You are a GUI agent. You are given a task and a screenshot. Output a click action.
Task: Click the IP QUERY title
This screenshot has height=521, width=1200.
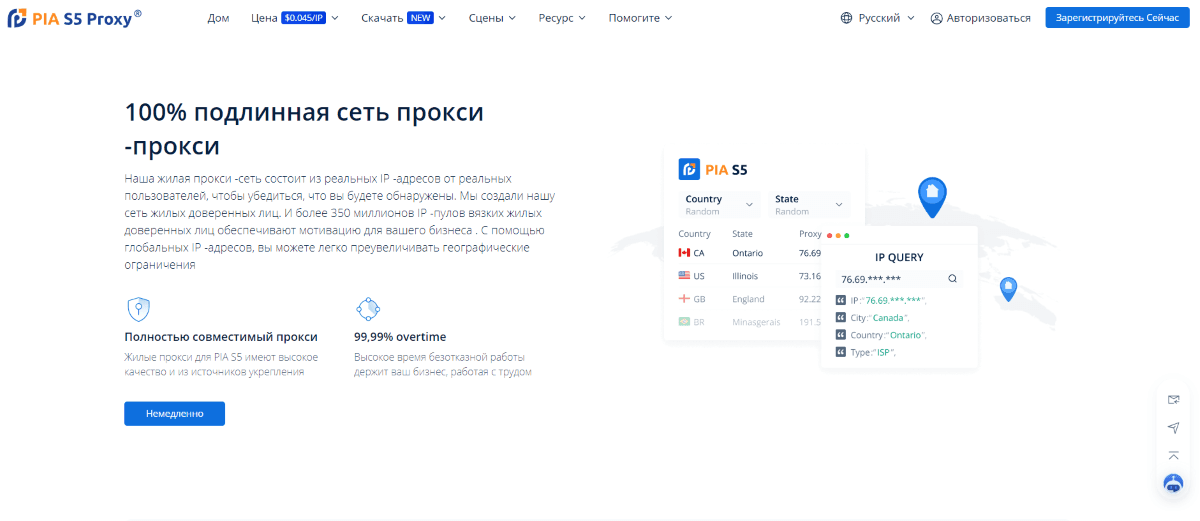pyautogui.click(x=899, y=257)
